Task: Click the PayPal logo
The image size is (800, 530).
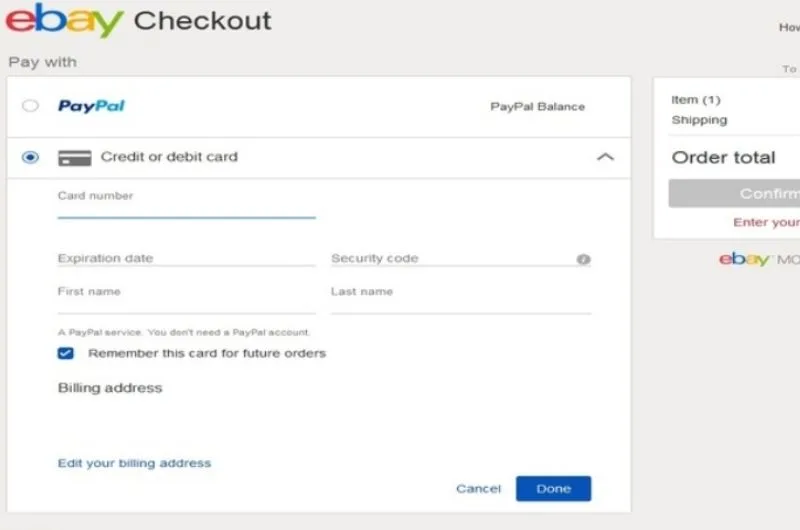Action: [91, 106]
